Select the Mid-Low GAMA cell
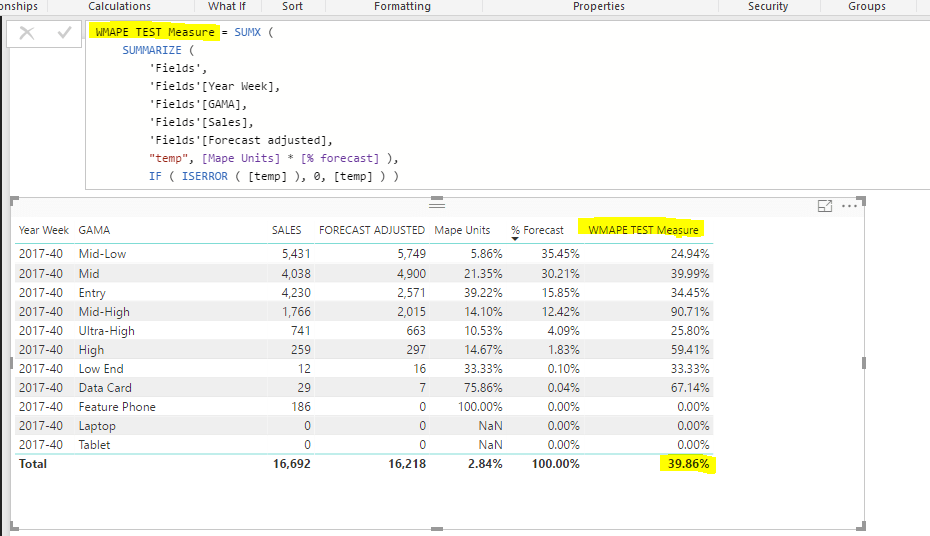This screenshot has height=536, width=930. [102, 254]
